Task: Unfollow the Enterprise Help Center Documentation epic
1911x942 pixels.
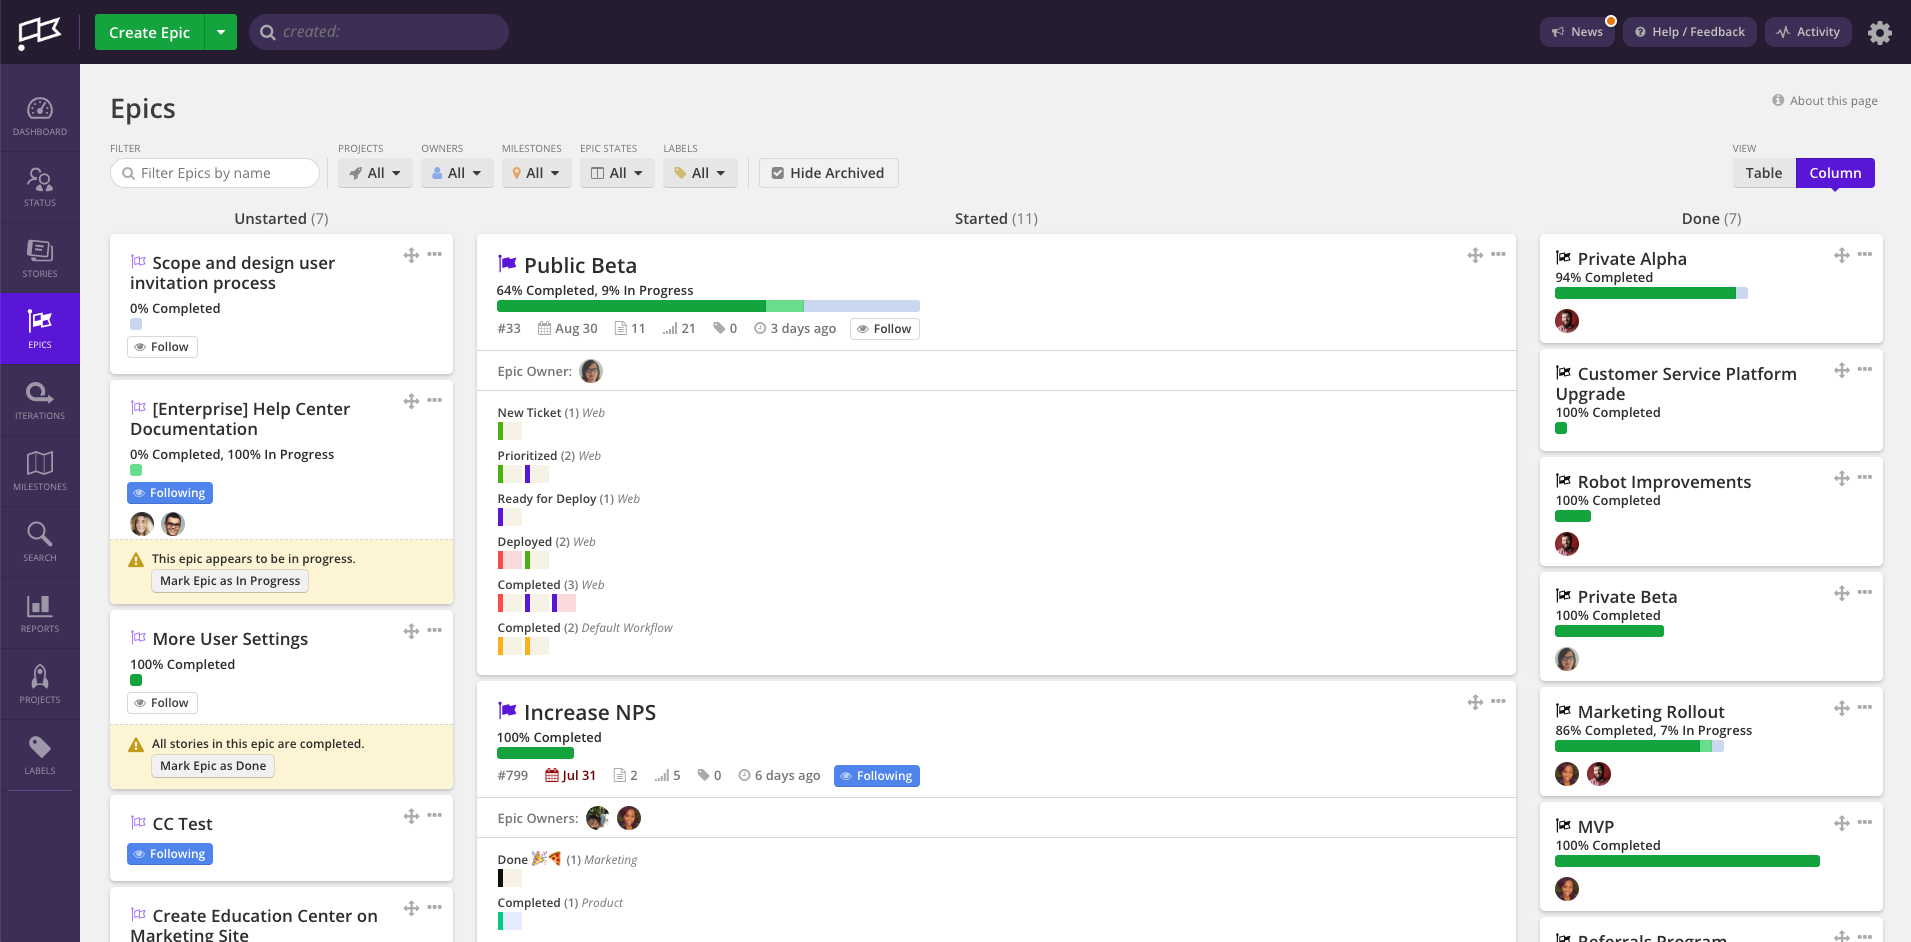Action: pyautogui.click(x=170, y=493)
